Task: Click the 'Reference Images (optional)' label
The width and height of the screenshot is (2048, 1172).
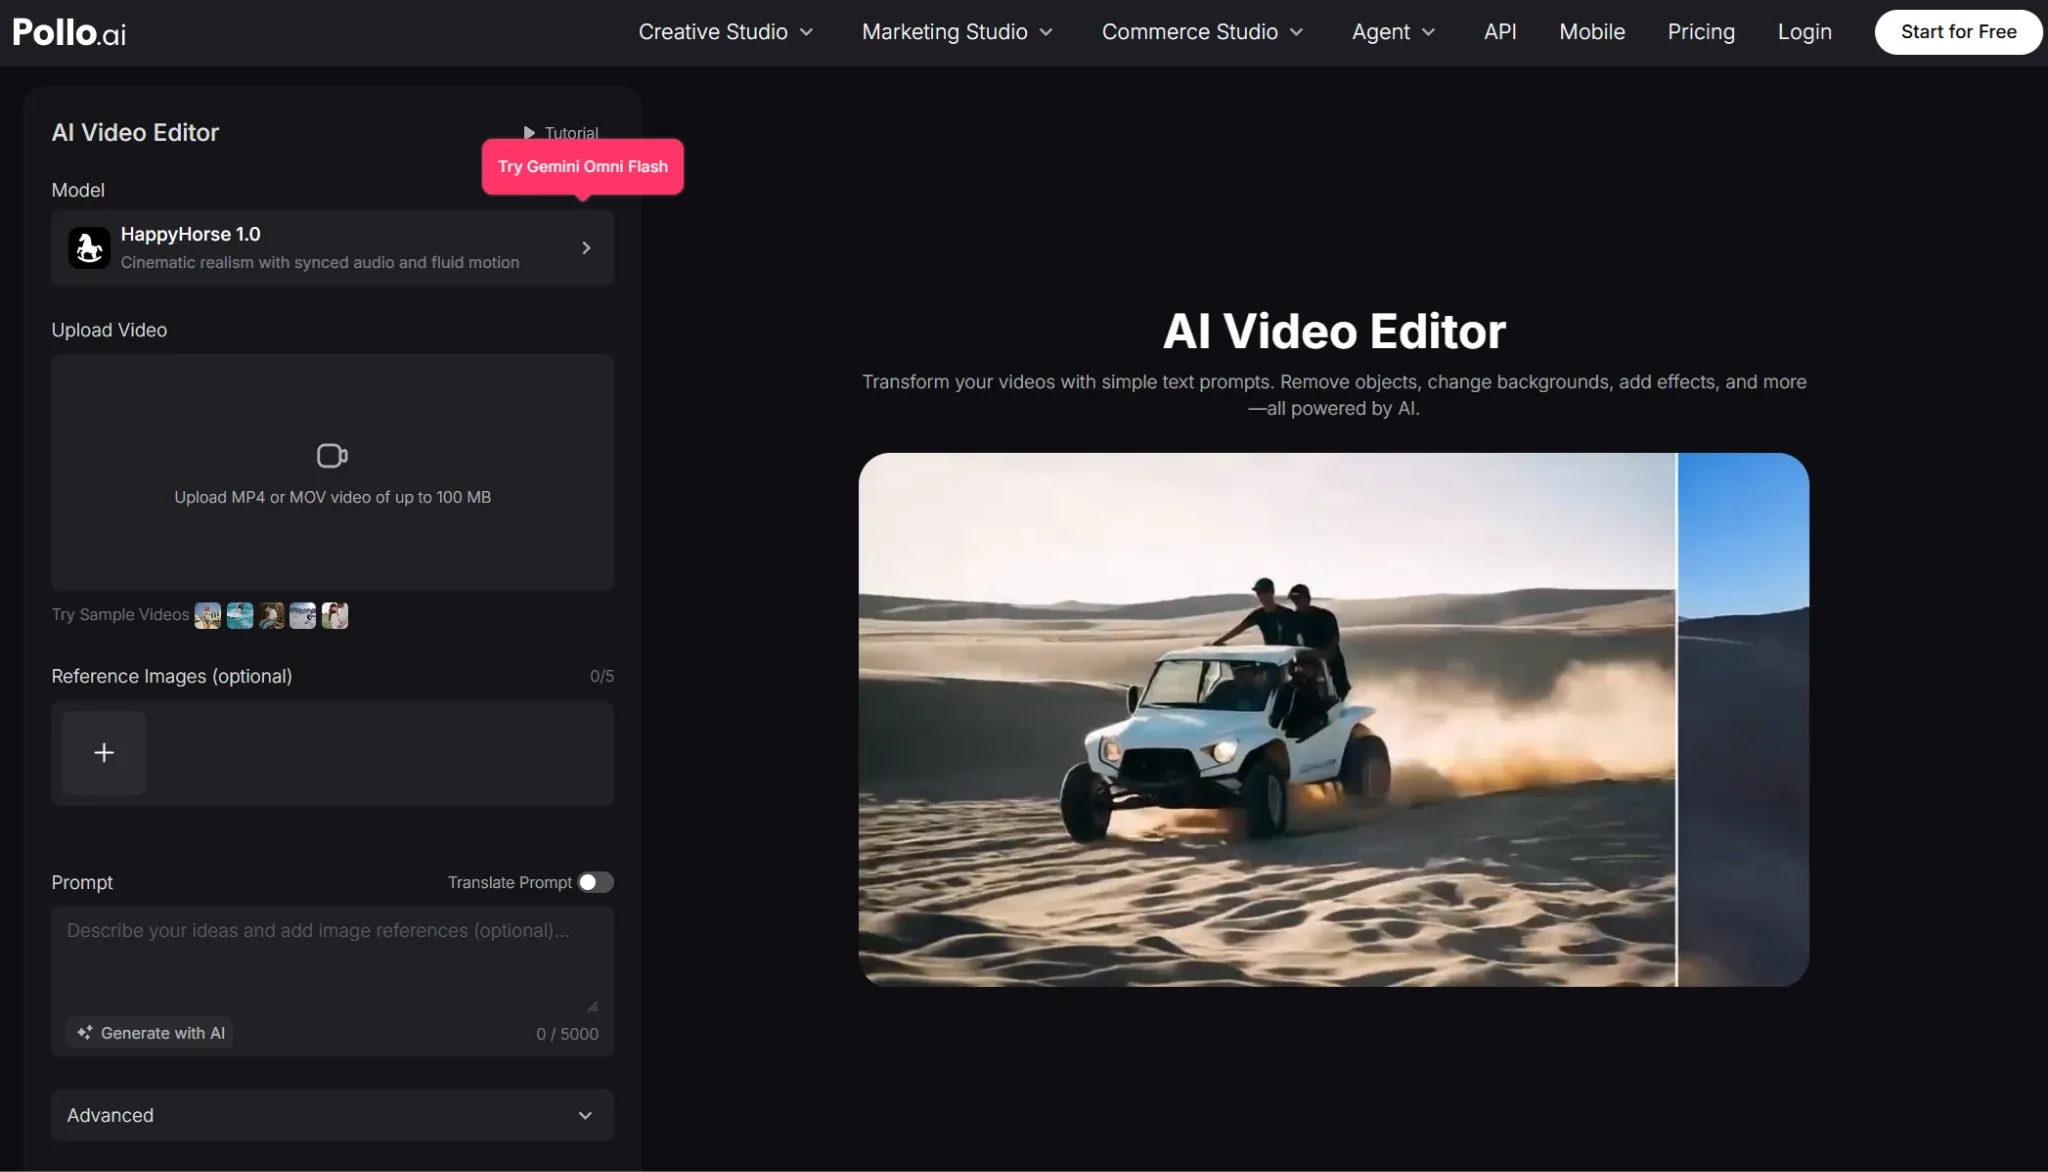Action: [x=172, y=676]
